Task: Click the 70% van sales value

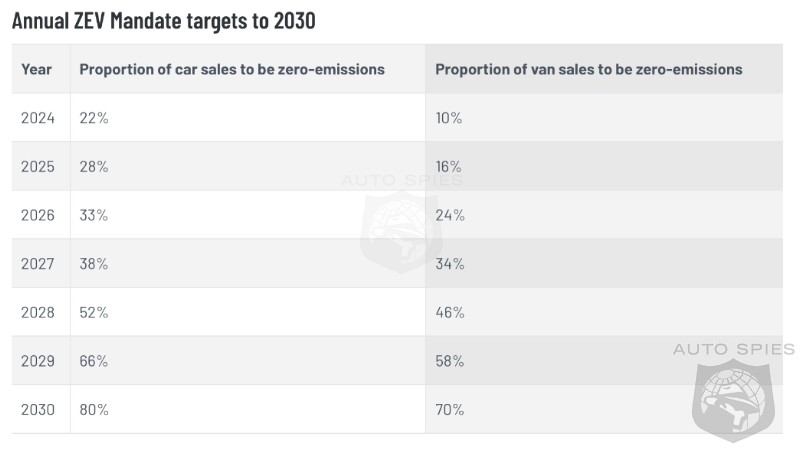Action: [x=450, y=409]
